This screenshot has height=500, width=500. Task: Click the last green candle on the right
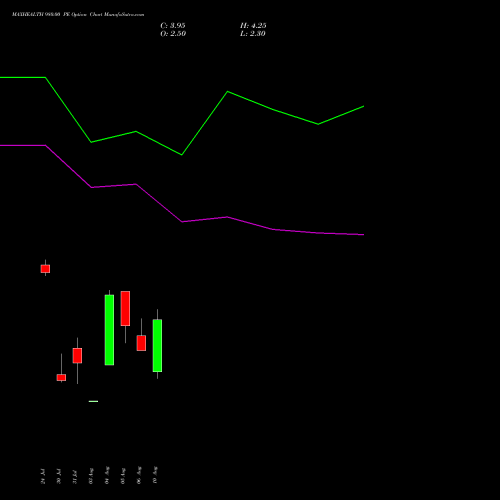pyautogui.click(x=157, y=346)
